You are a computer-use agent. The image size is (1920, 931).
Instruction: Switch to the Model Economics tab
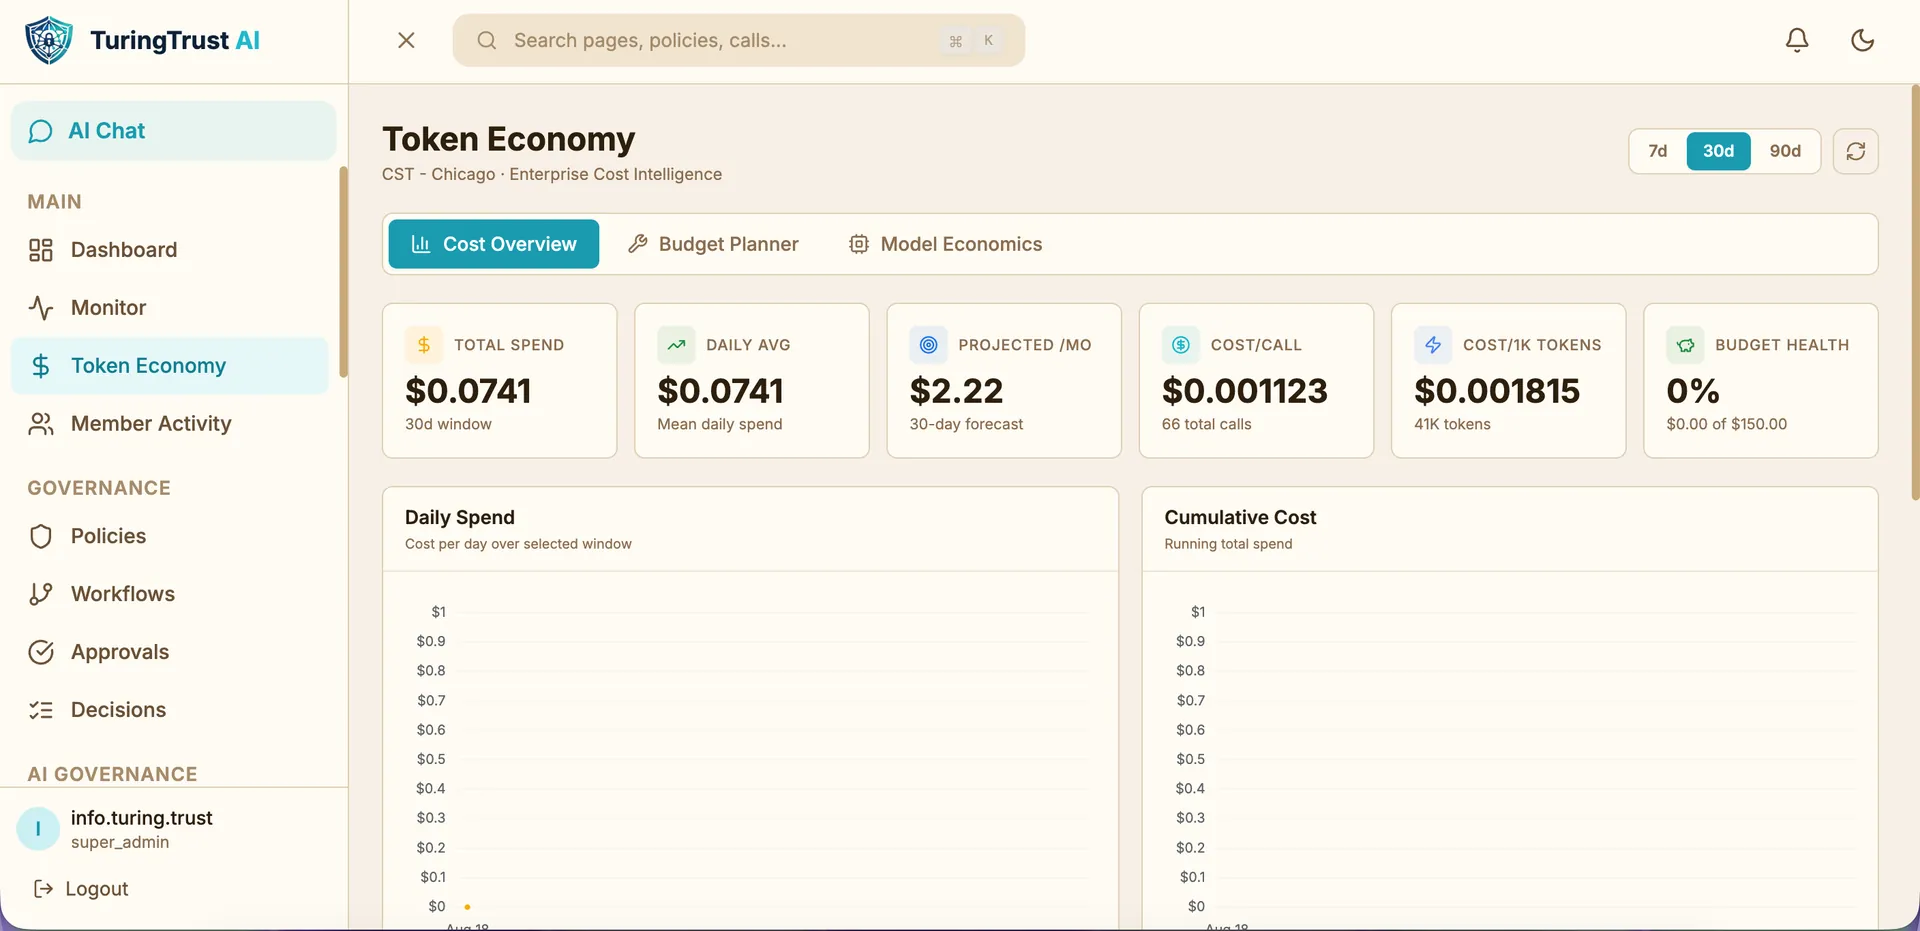pyautogui.click(x=945, y=244)
